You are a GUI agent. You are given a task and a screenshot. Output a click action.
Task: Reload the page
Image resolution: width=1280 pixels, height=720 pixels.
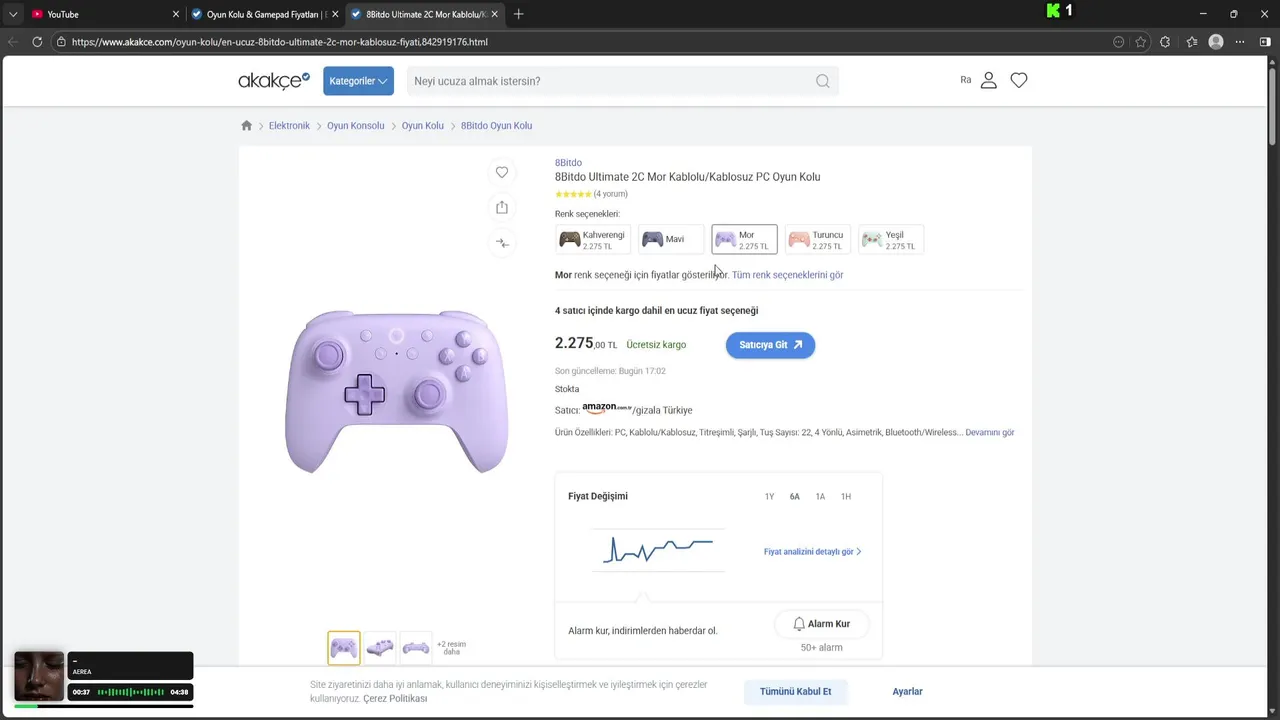[x=37, y=42]
